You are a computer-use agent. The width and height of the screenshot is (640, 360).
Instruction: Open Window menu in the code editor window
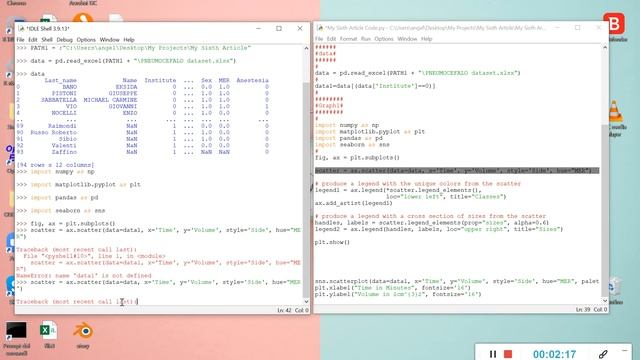click(407, 39)
